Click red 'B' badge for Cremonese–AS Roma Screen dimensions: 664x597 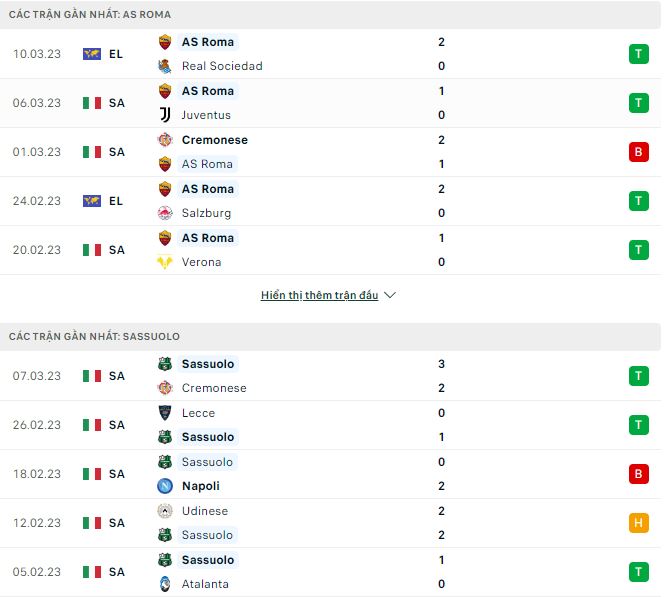[x=638, y=152]
